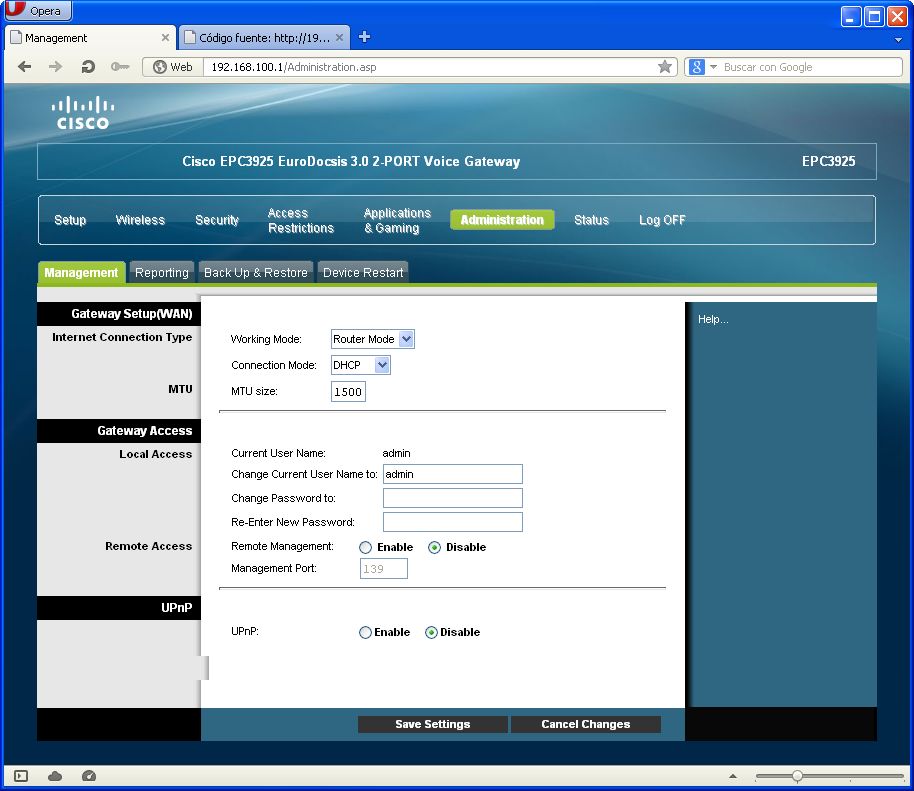Enable UPnP radio button
914x791 pixels.
coord(365,632)
